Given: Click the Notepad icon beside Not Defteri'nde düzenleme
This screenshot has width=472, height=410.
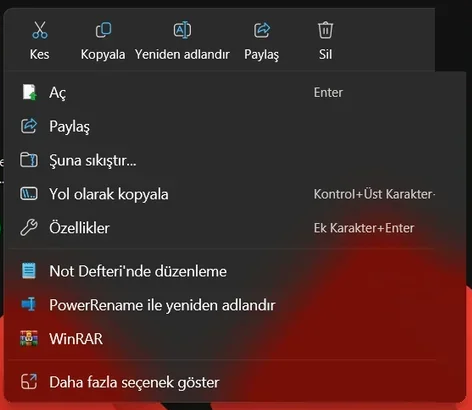Looking at the screenshot, I should (x=29, y=271).
